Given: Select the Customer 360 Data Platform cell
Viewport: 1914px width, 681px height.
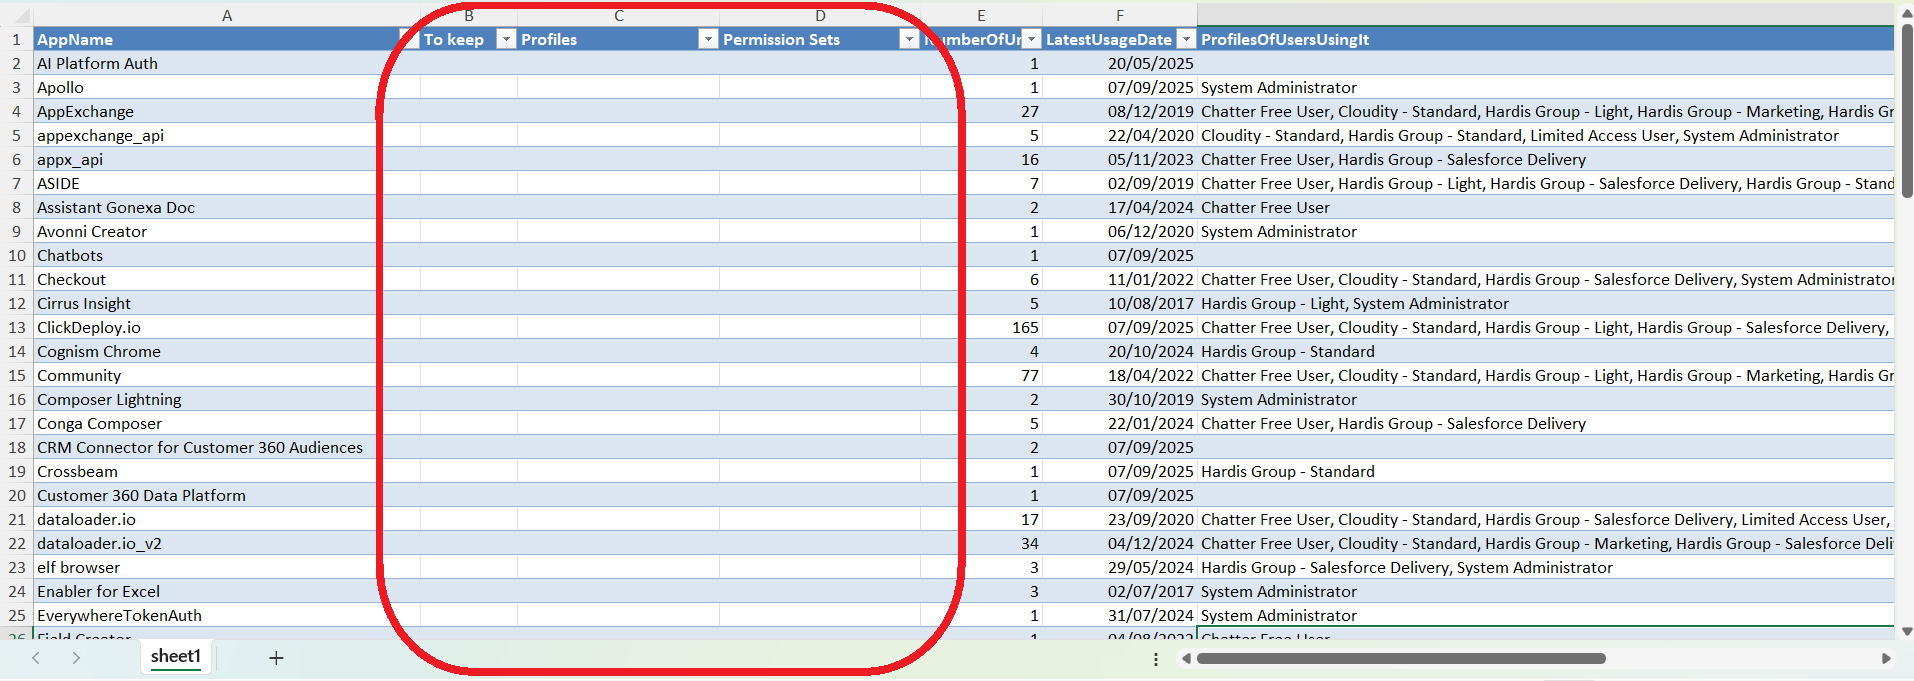Looking at the screenshot, I should point(227,495).
